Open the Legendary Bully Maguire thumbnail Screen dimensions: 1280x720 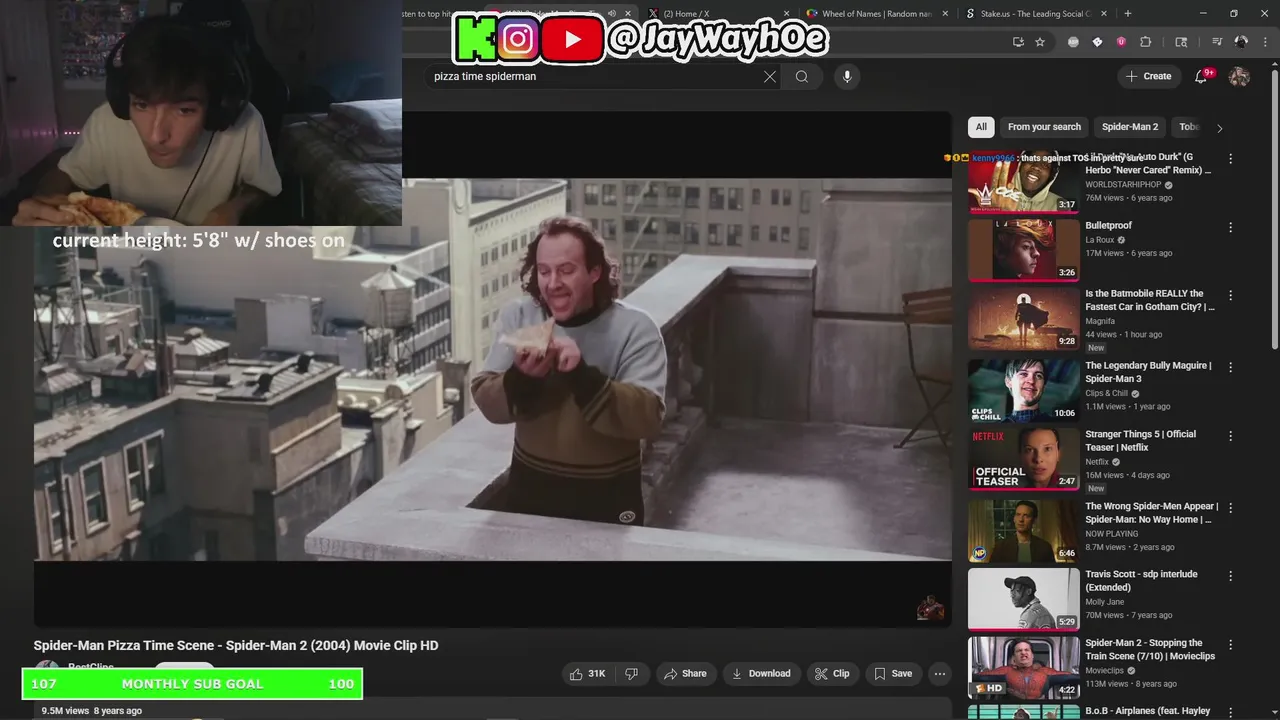(x=1023, y=390)
